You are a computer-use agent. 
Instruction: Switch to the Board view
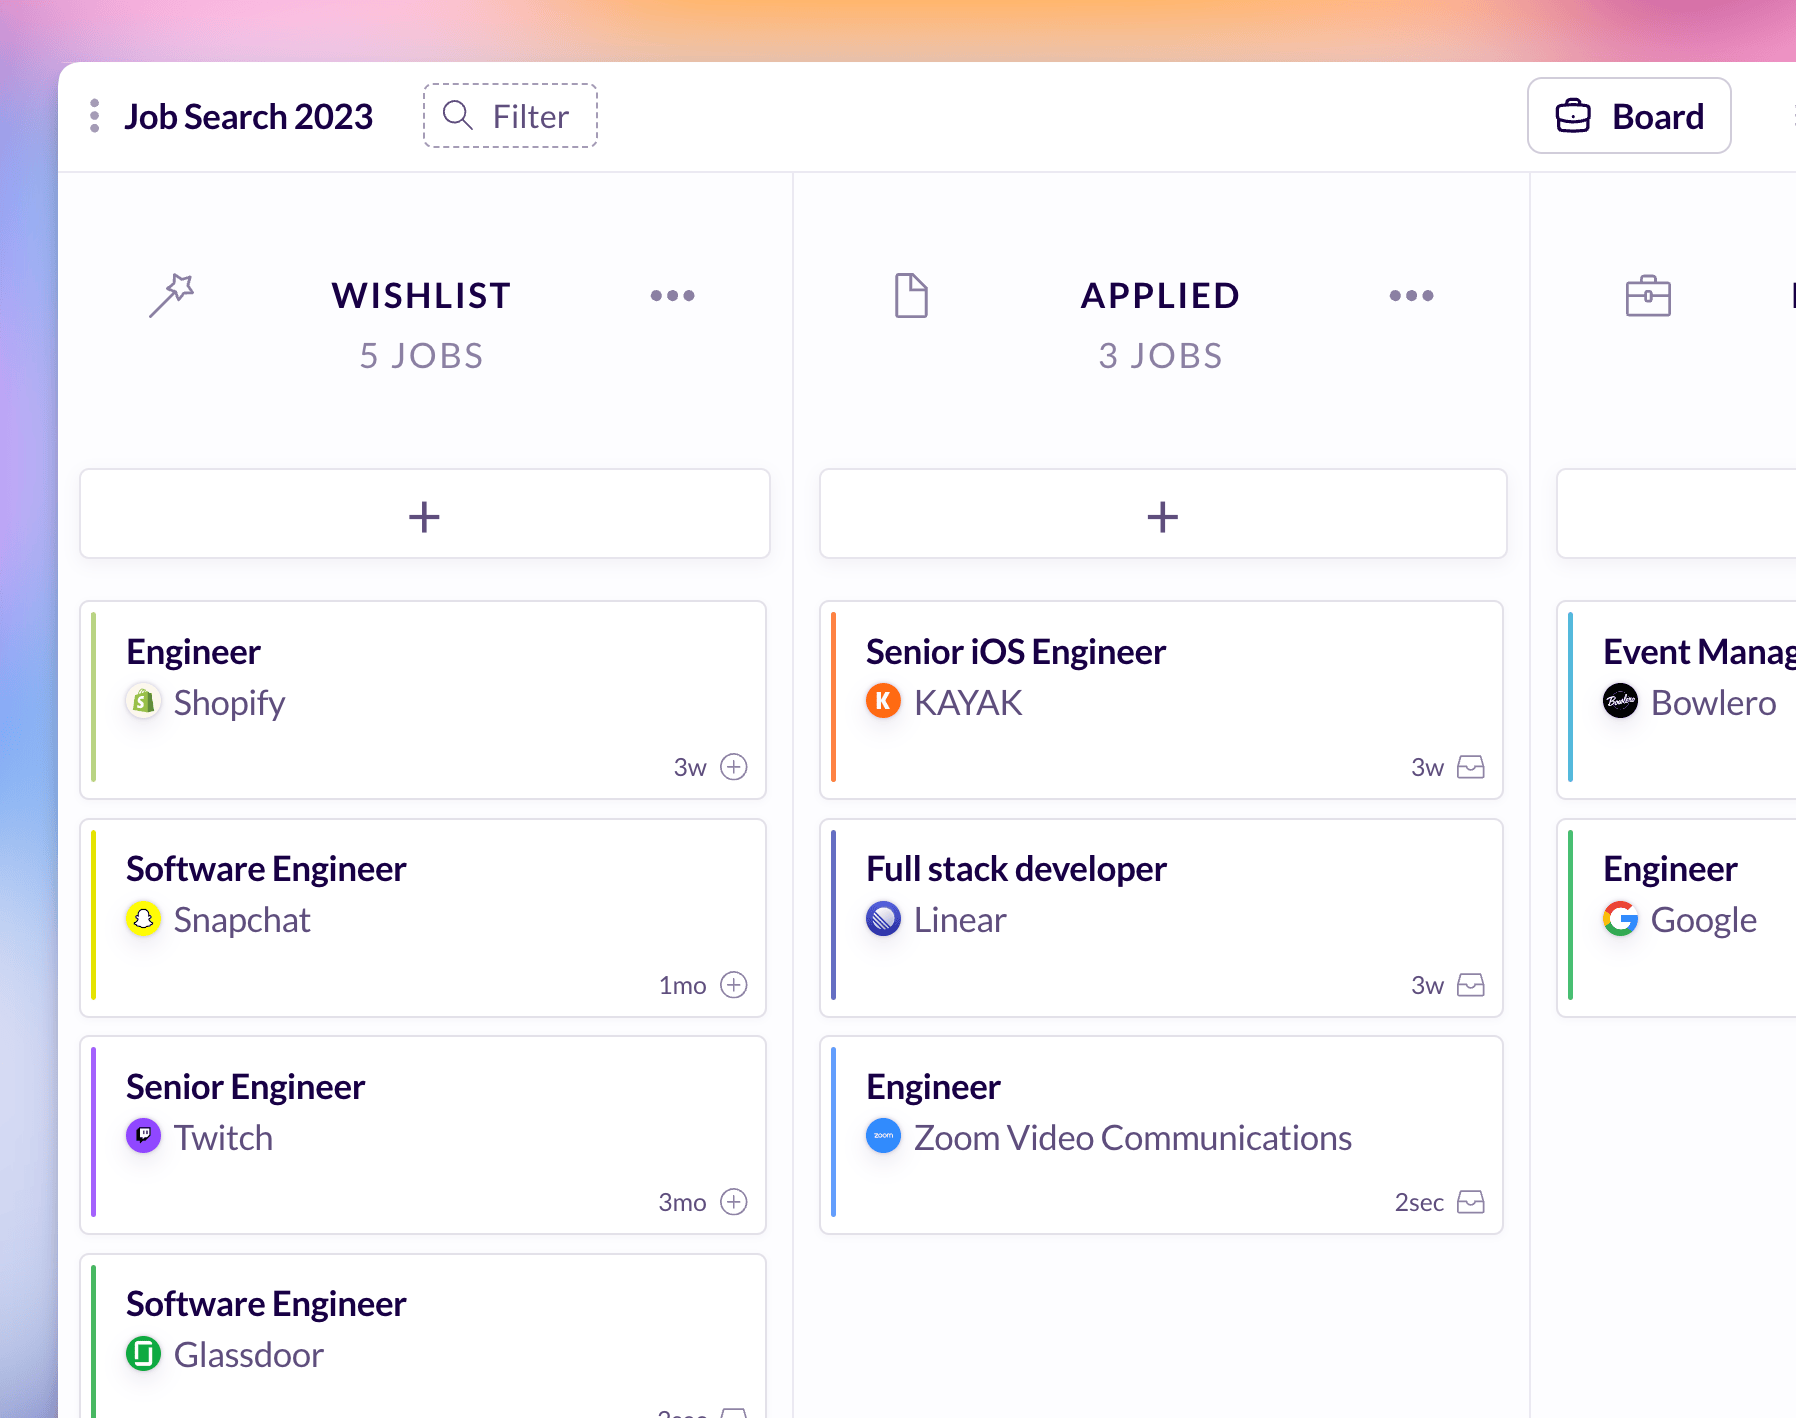click(1629, 116)
